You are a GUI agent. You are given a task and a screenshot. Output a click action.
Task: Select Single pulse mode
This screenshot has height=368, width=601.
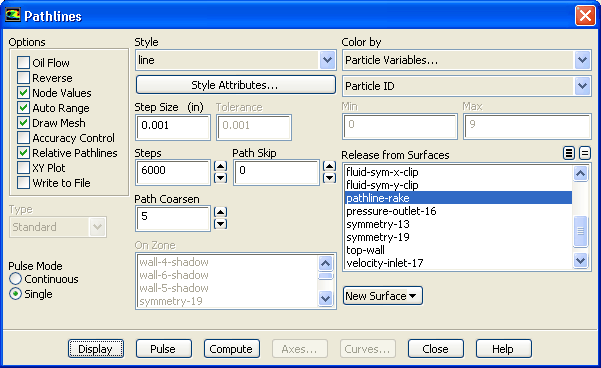click(15, 294)
